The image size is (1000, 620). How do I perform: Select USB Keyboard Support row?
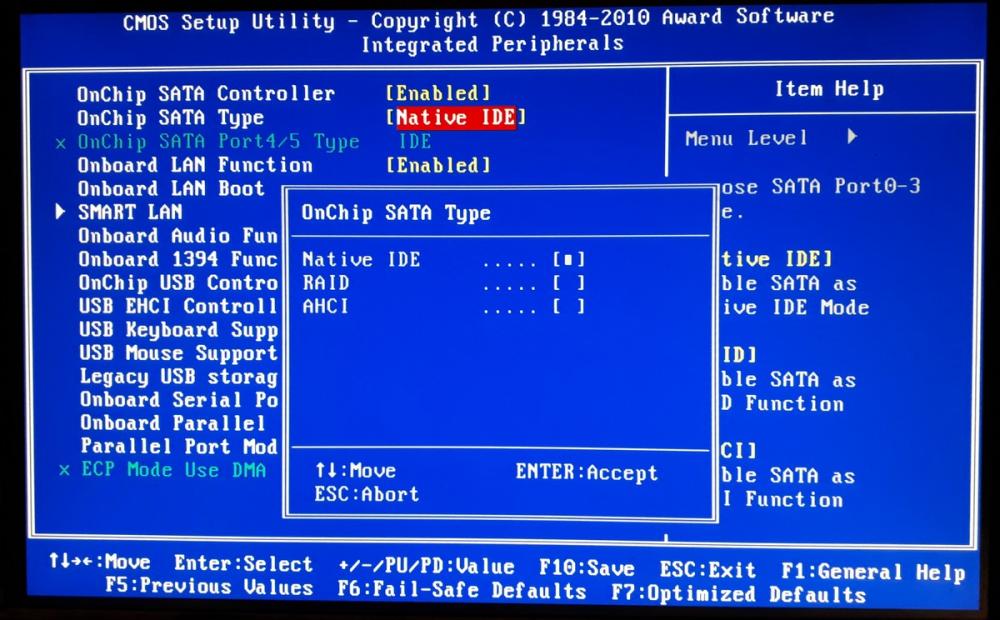click(179, 330)
